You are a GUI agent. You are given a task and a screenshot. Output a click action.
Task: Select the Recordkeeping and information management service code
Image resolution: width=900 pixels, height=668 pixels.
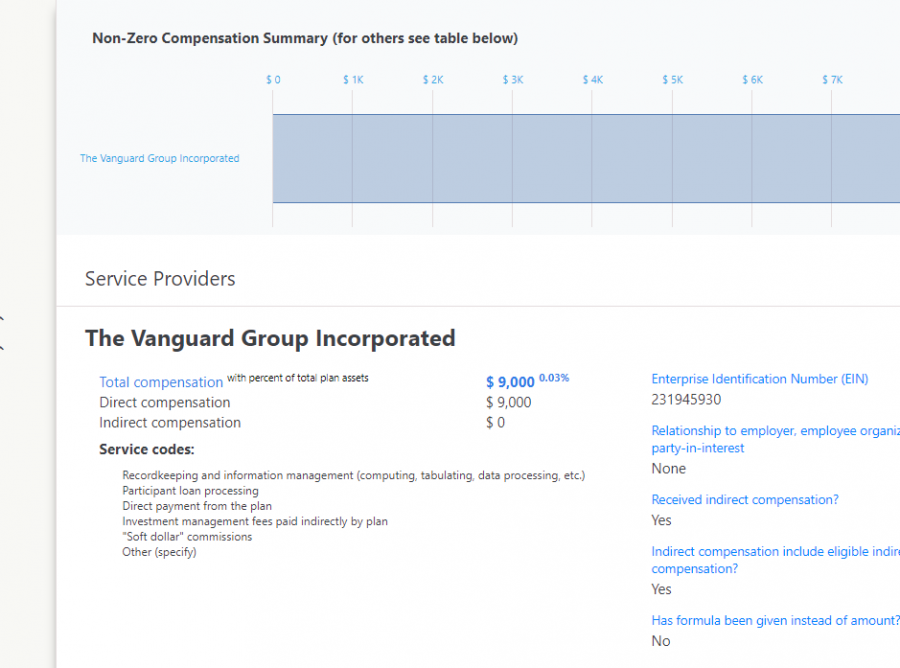[x=353, y=475]
